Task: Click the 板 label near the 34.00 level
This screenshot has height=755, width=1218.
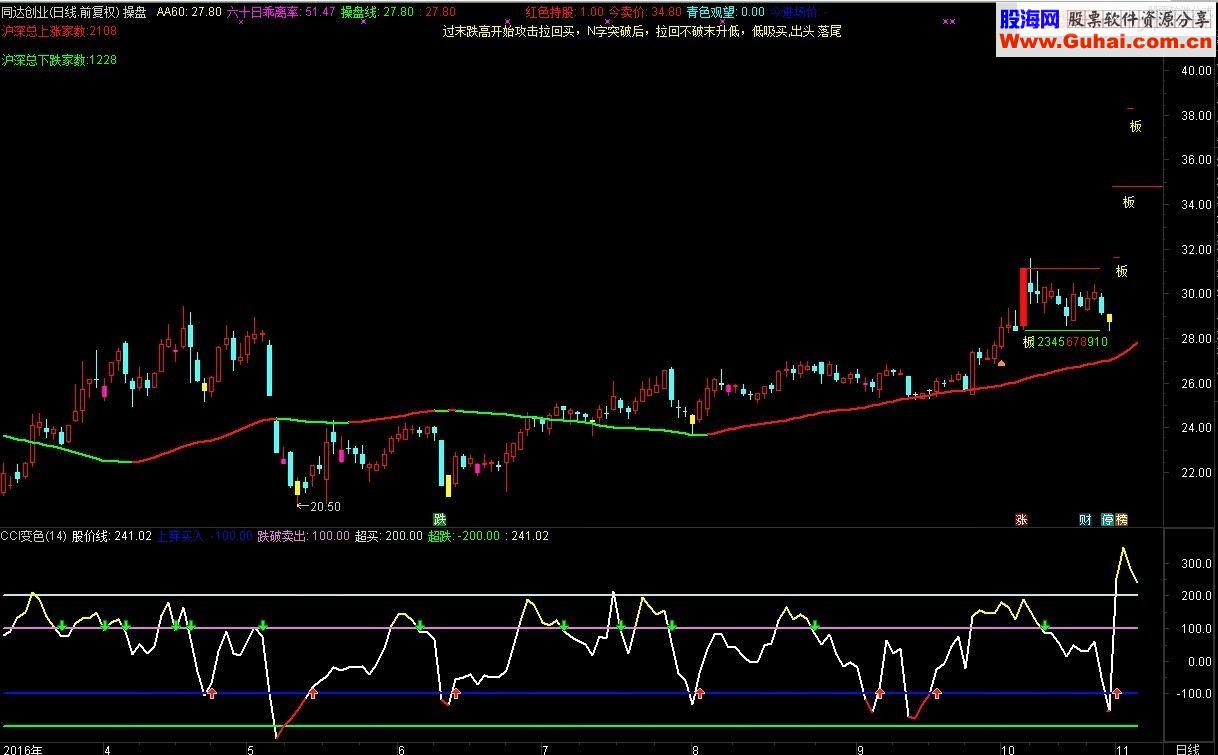Action: pyautogui.click(x=1129, y=202)
